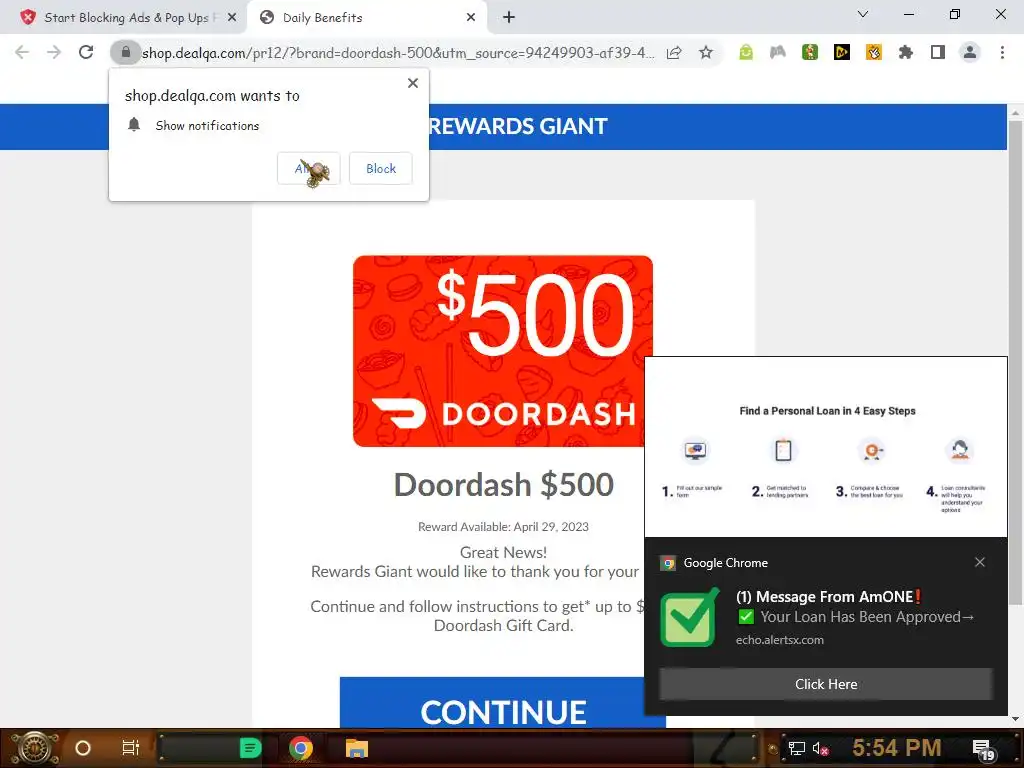
Task: Open the orange hand extension icon
Action: [x=874, y=52]
